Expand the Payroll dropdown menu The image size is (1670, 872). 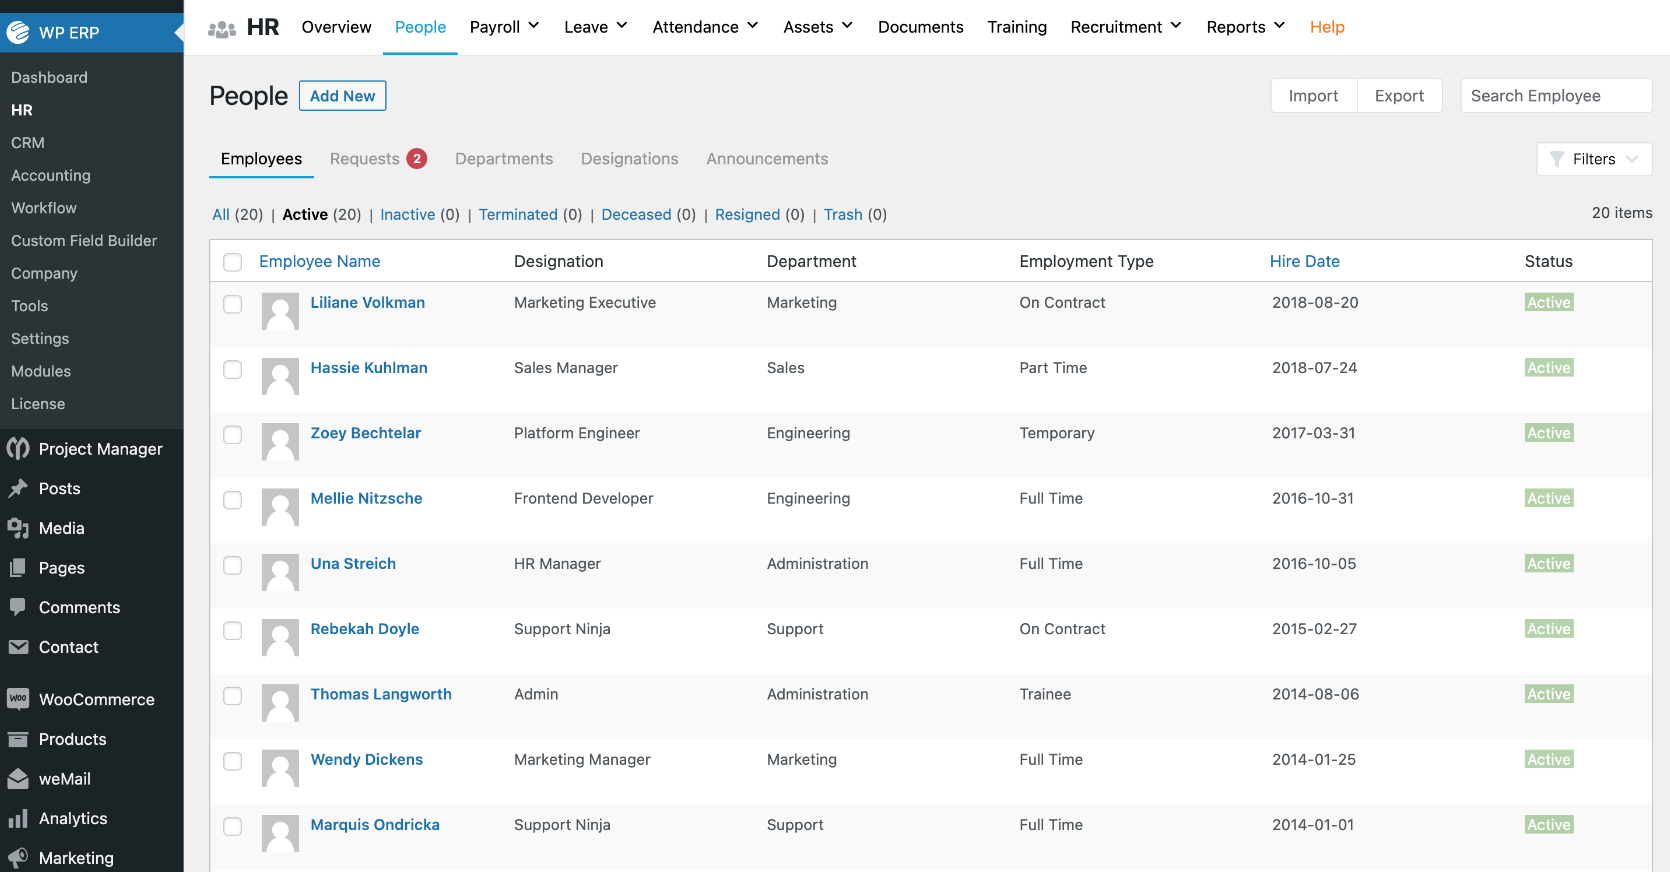point(504,27)
